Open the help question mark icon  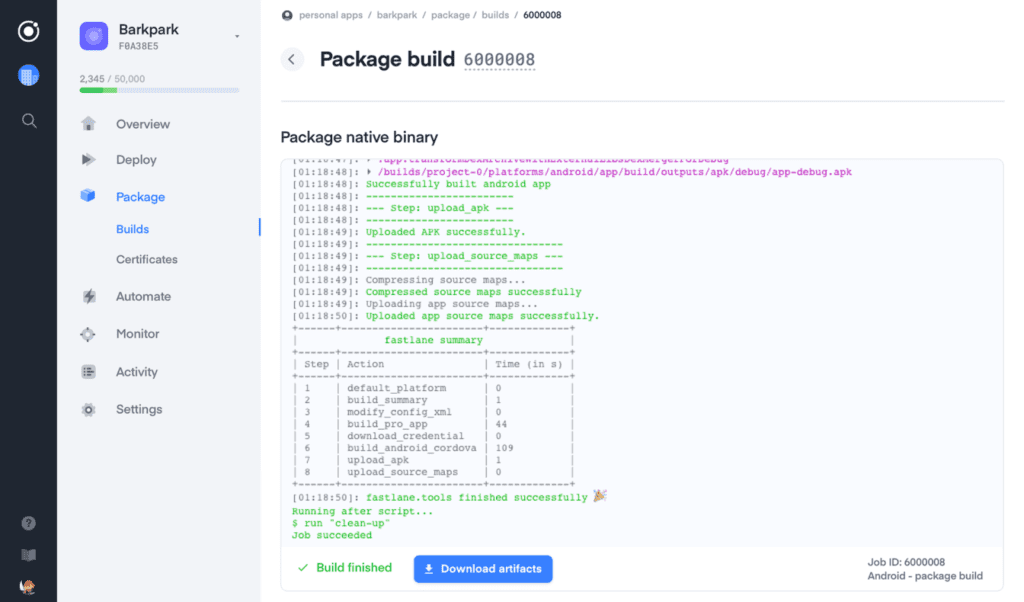(x=28, y=523)
